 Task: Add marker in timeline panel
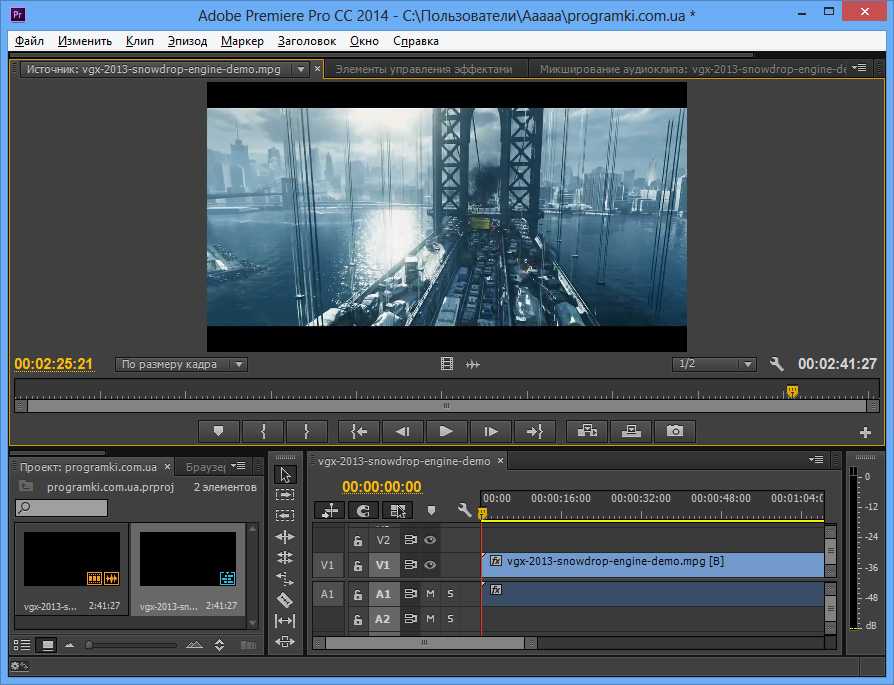pos(431,510)
